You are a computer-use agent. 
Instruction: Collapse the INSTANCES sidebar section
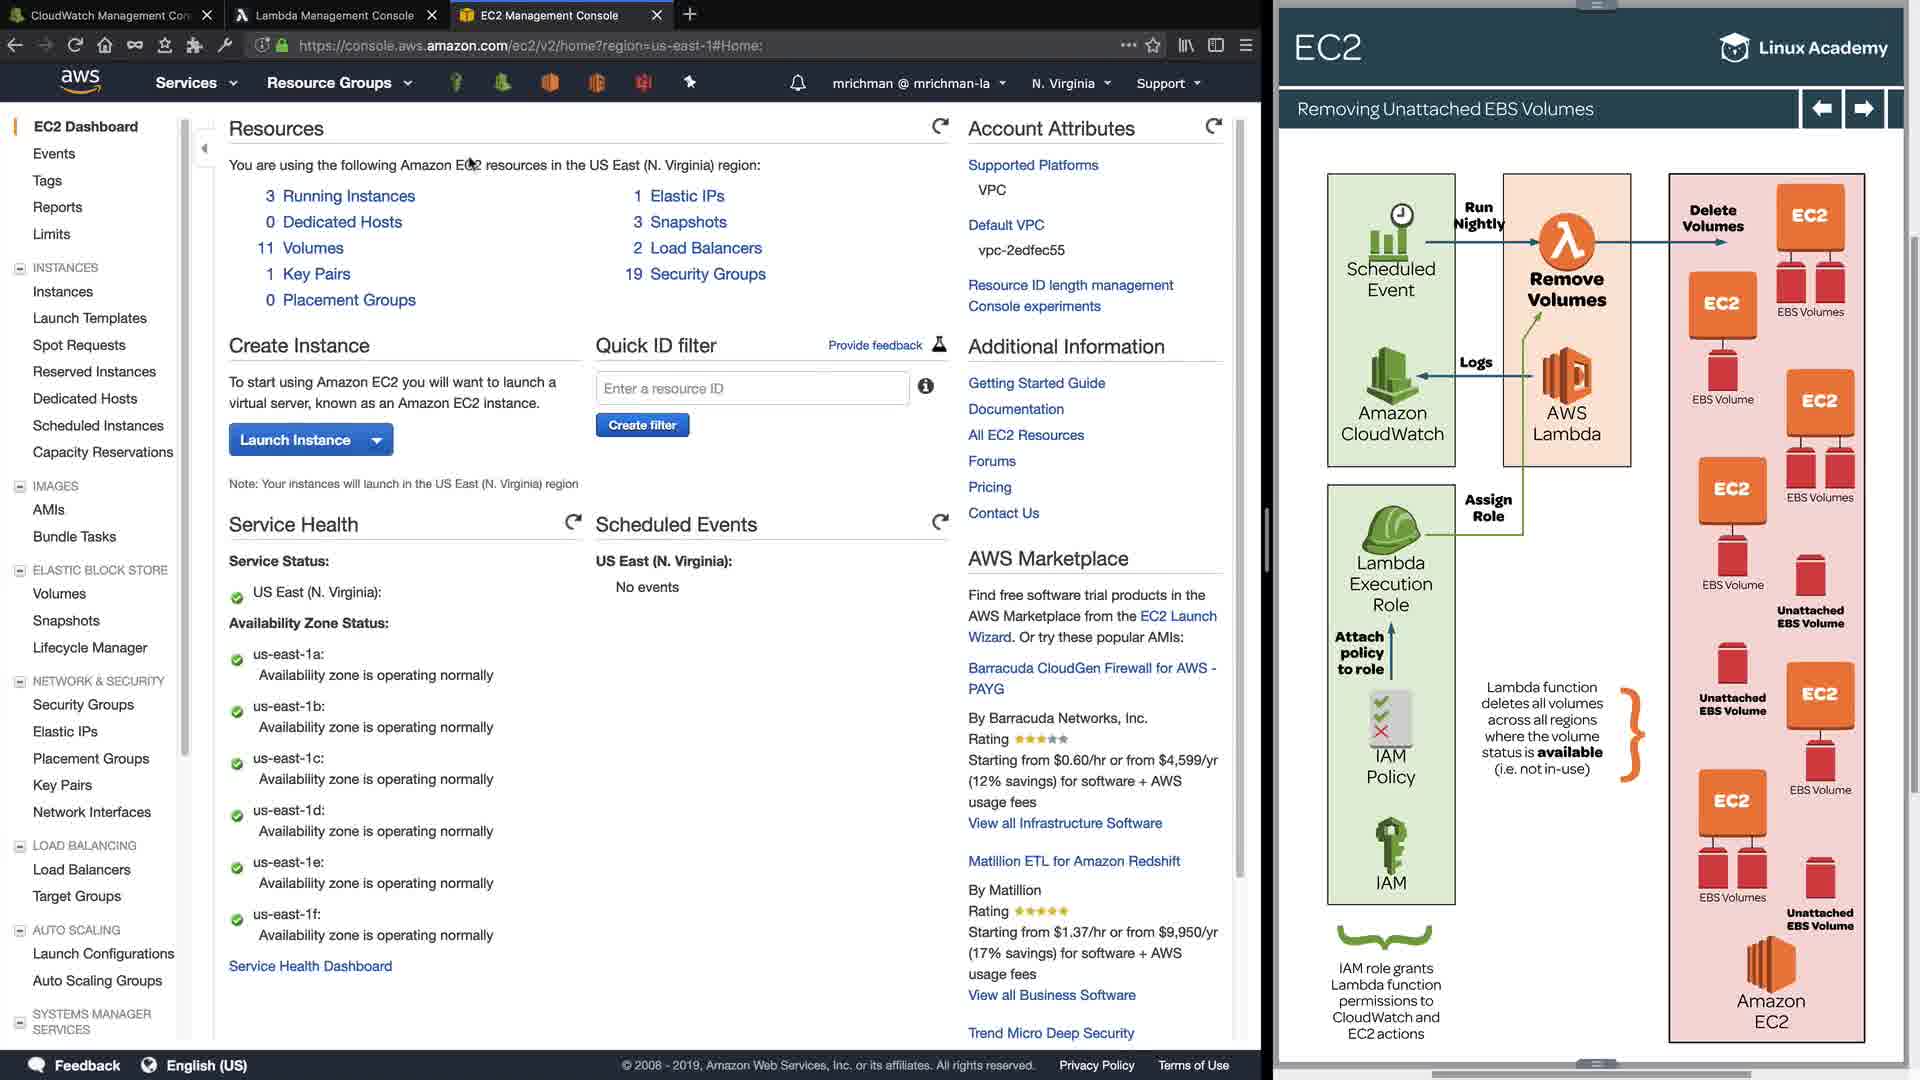[19, 268]
